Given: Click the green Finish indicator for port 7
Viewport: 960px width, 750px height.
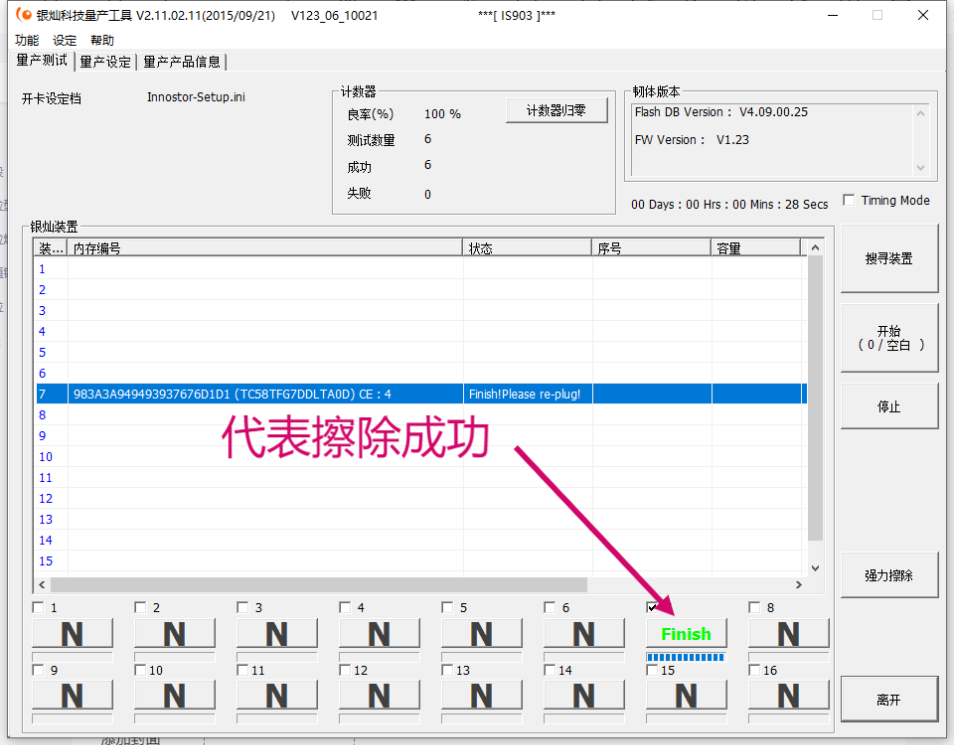Looking at the screenshot, I should pyautogui.click(x=686, y=633).
